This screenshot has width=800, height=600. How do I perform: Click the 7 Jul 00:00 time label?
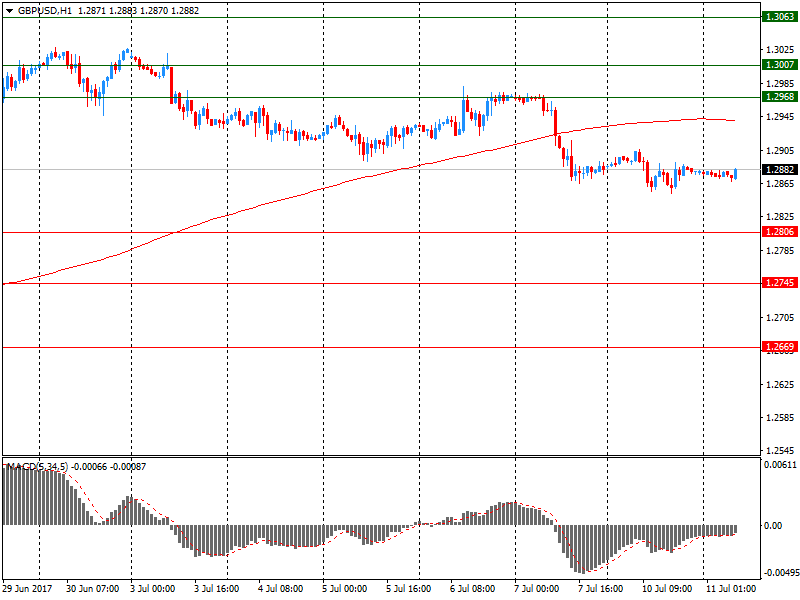pos(536,589)
